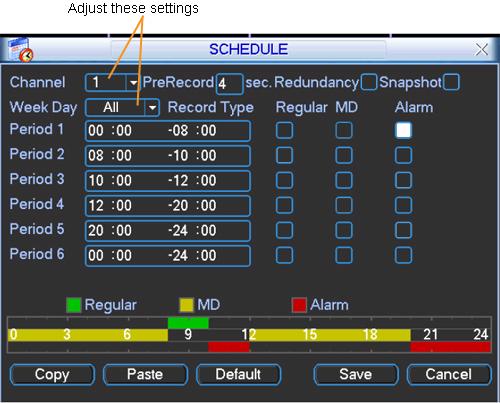
Task: Click the red Alarm legend swatch
Action: (x=299, y=305)
